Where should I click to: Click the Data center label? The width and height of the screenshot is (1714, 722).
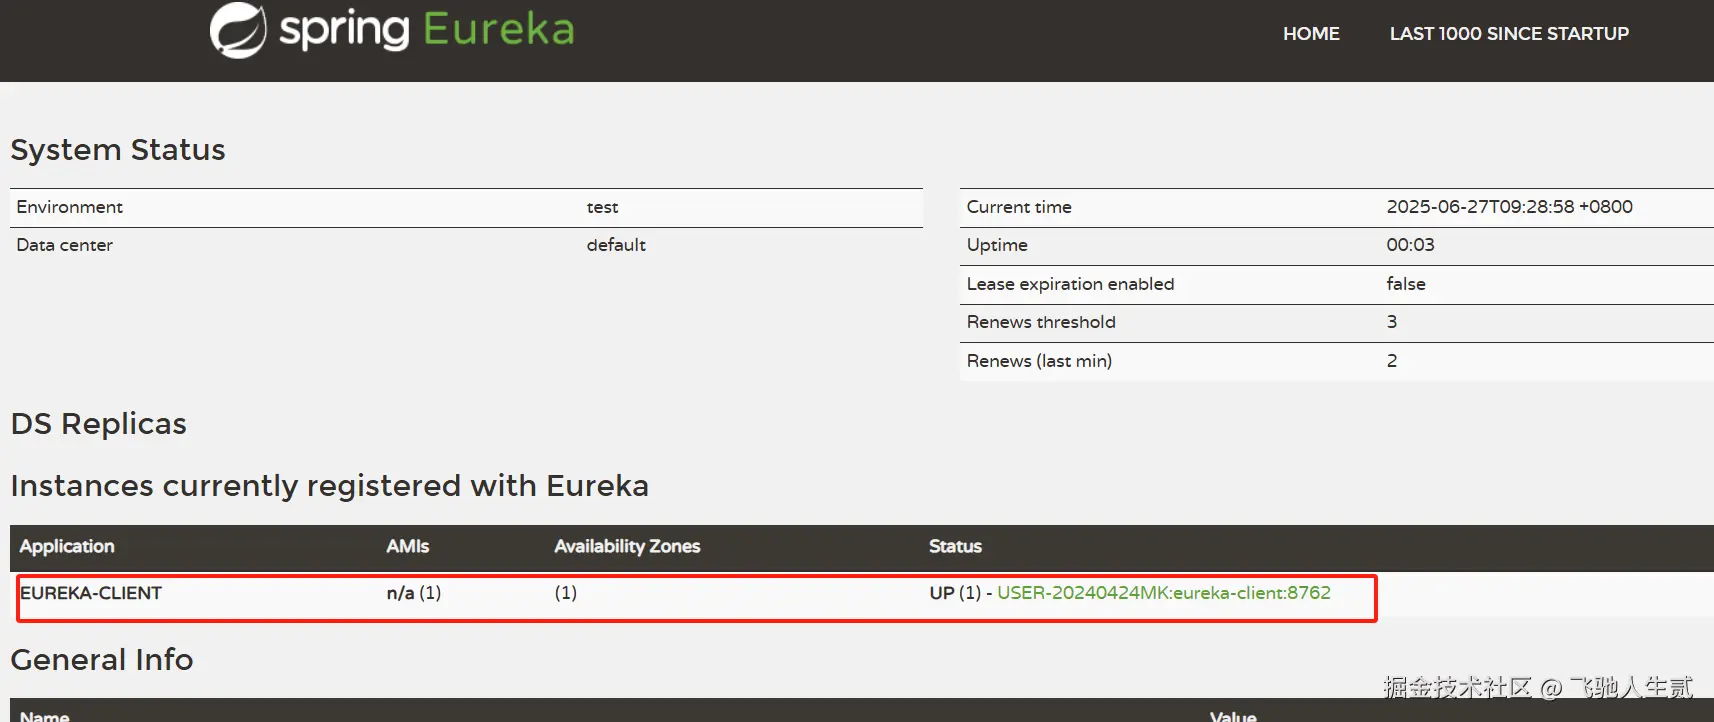tap(64, 245)
